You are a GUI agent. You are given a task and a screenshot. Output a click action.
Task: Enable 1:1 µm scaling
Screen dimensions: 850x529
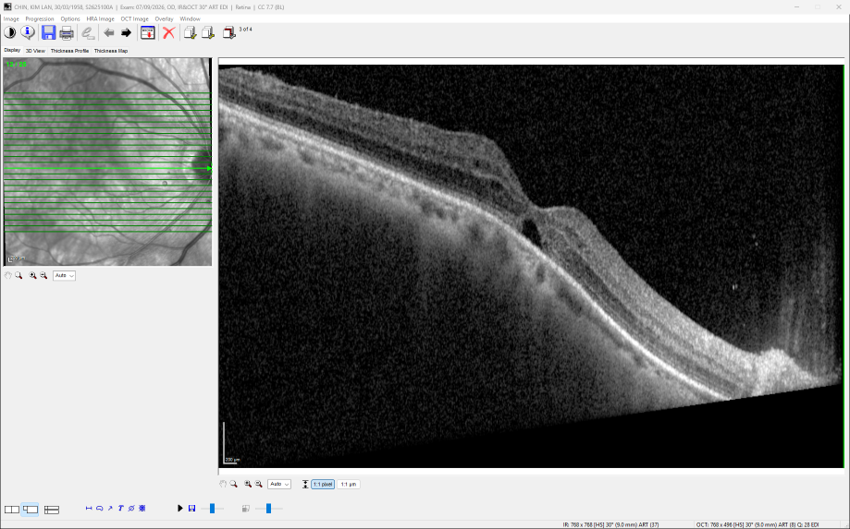coord(348,484)
